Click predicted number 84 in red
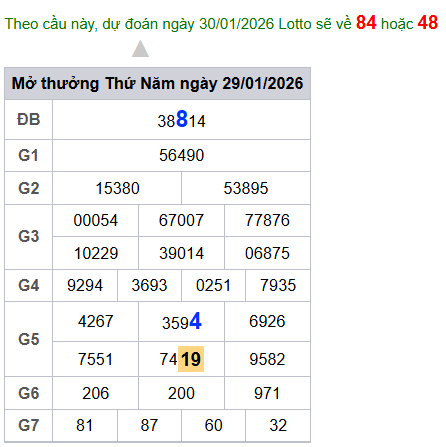 [366, 23]
